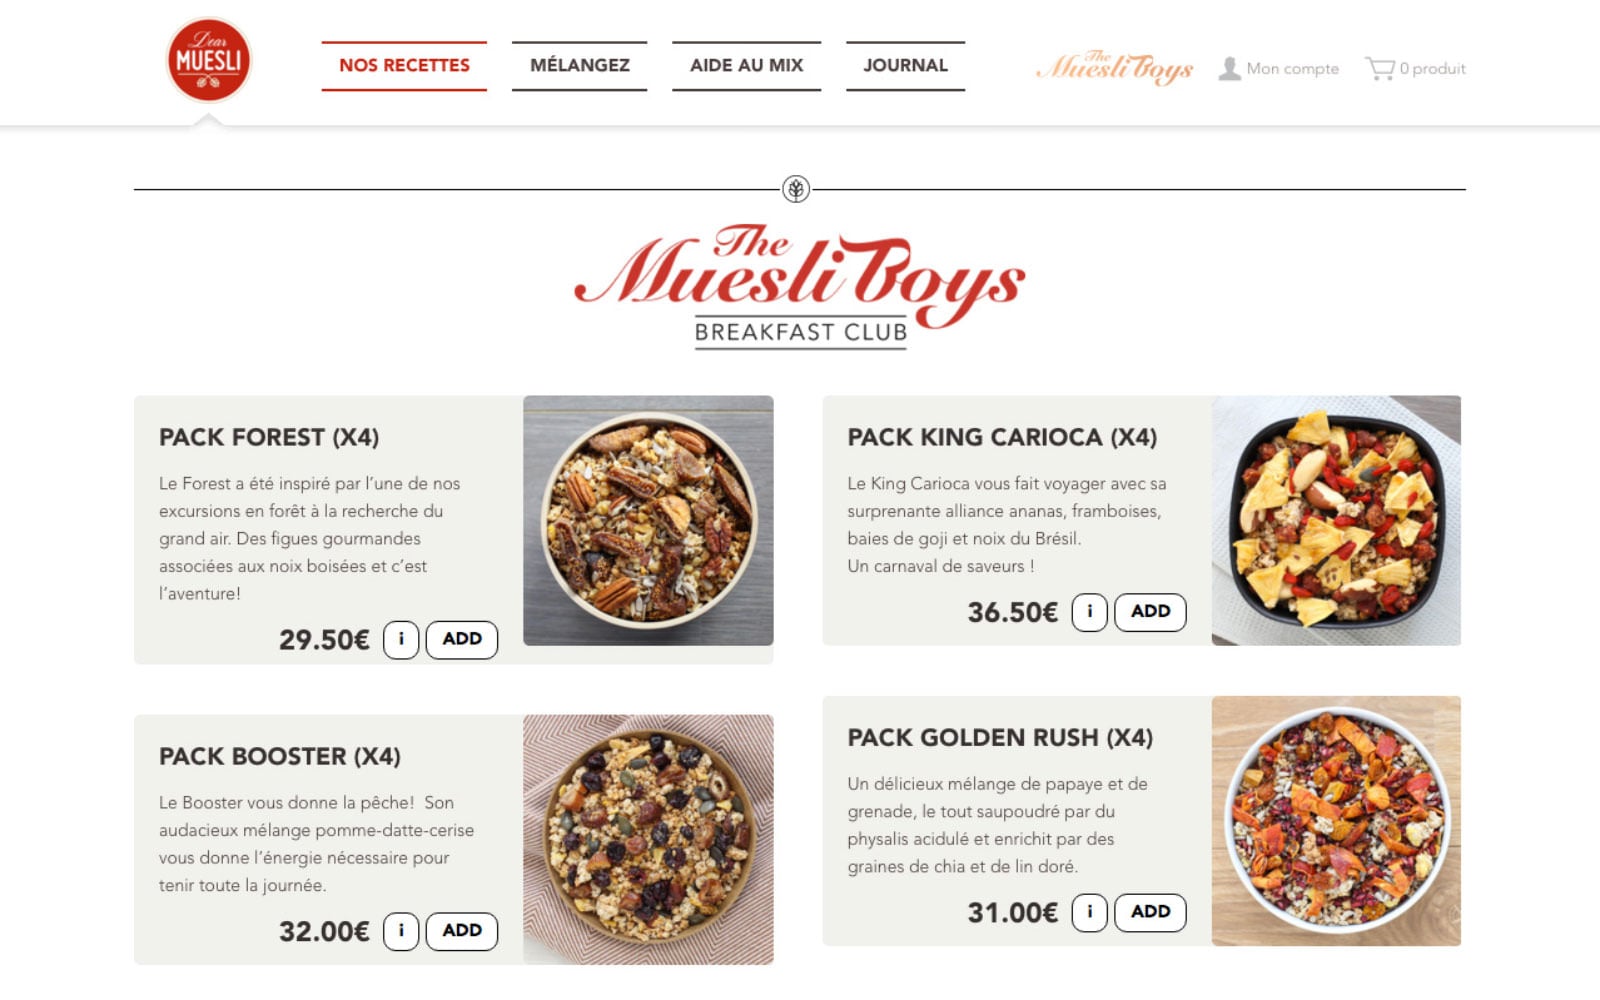Click the Dear Muesli logo
Image resolution: width=1600 pixels, height=1000 pixels.
coord(208,60)
